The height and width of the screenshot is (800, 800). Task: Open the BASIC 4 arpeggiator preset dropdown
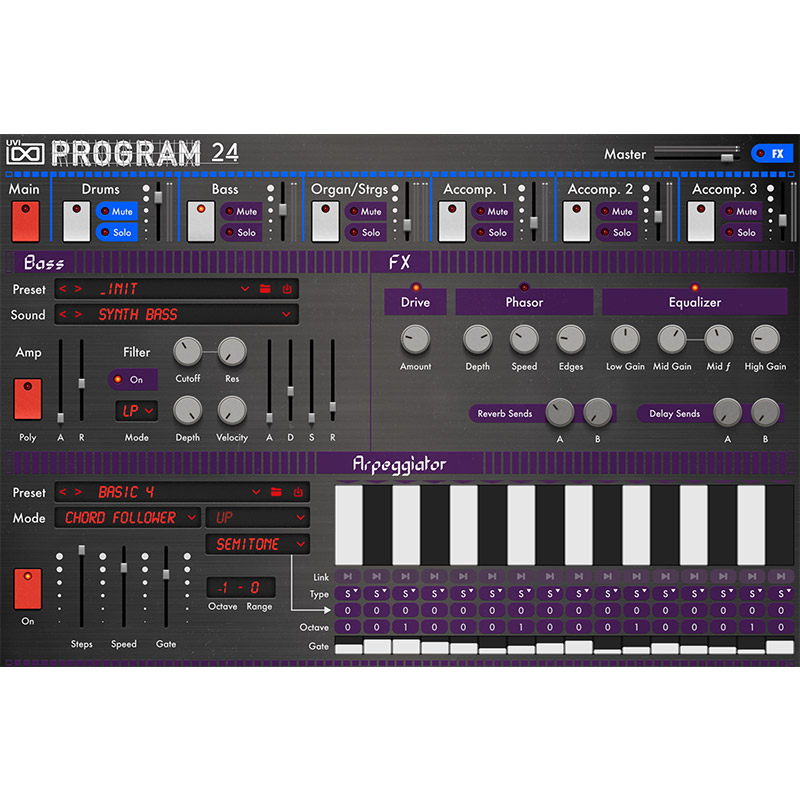pyautogui.click(x=256, y=492)
